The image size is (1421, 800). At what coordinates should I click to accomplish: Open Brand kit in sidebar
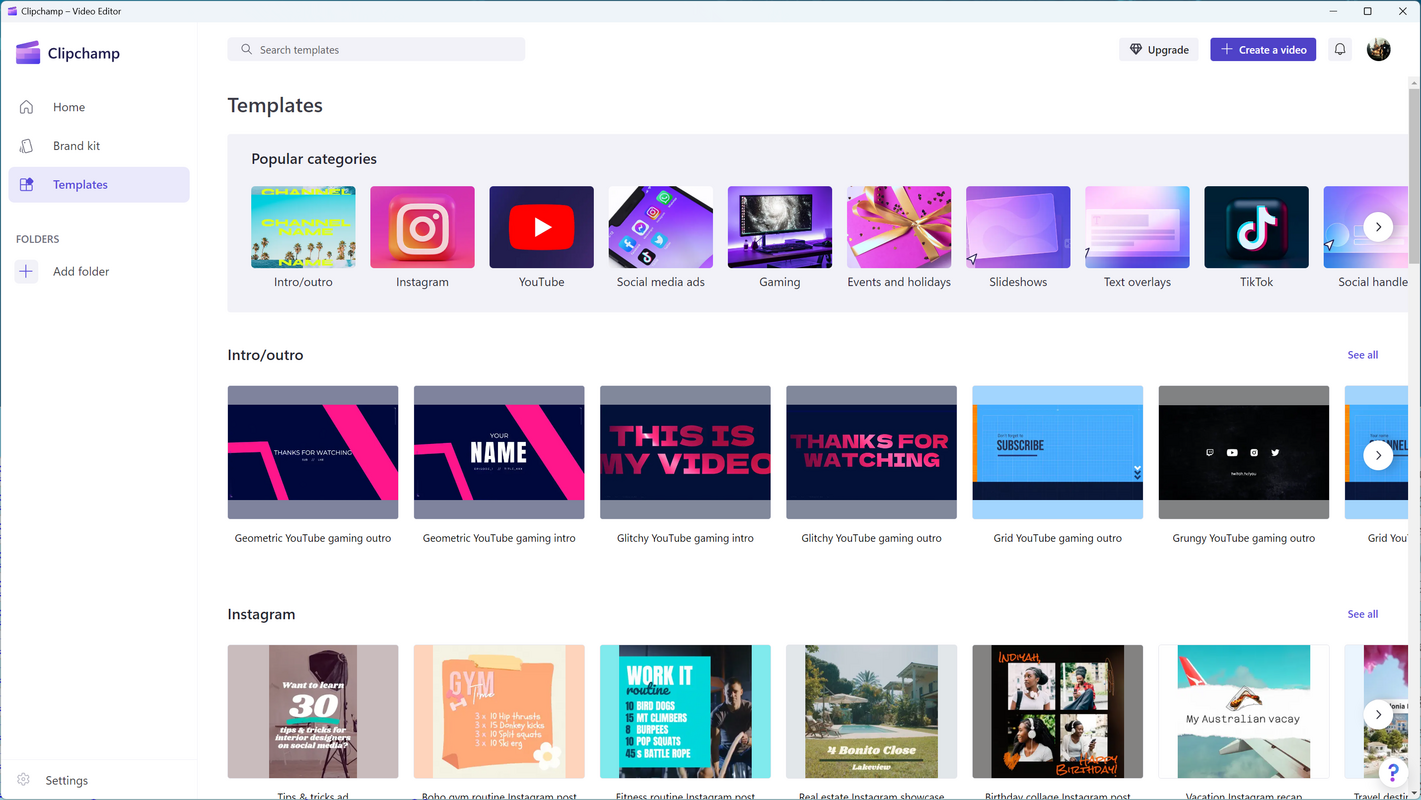[x=76, y=146]
